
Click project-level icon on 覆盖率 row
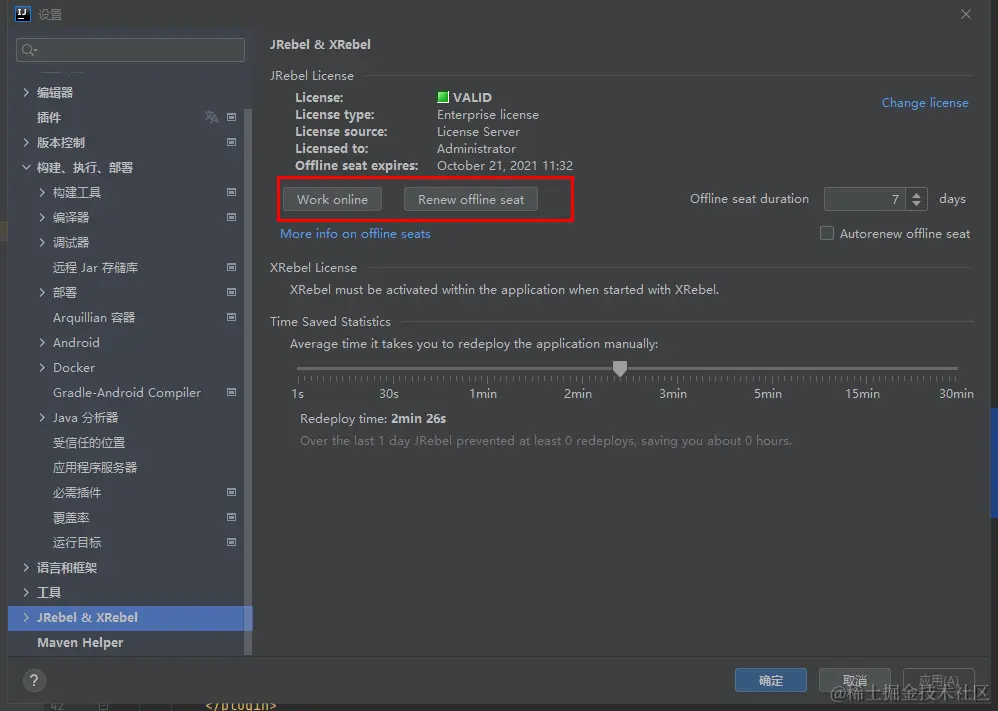[x=232, y=517]
